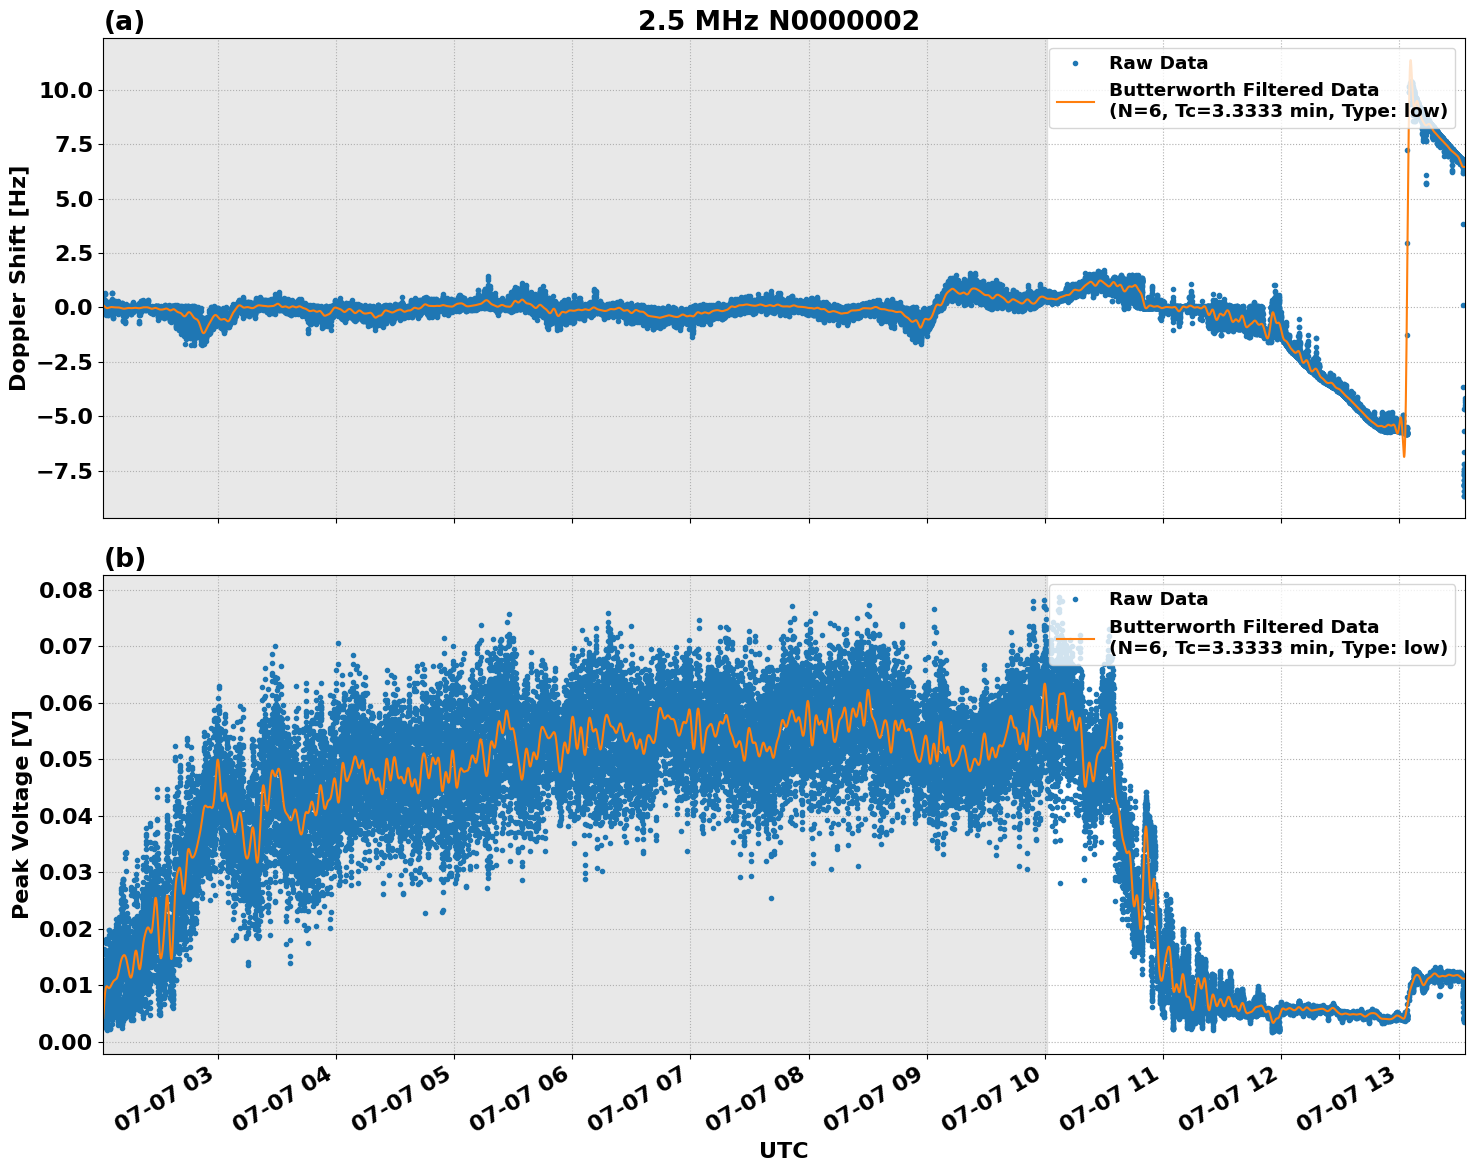The width and height of the screenshot is (1474, 1172).
Task: Click "Butterworth Filtered Data" in the Doppler plot legend
Action: 1244,90
